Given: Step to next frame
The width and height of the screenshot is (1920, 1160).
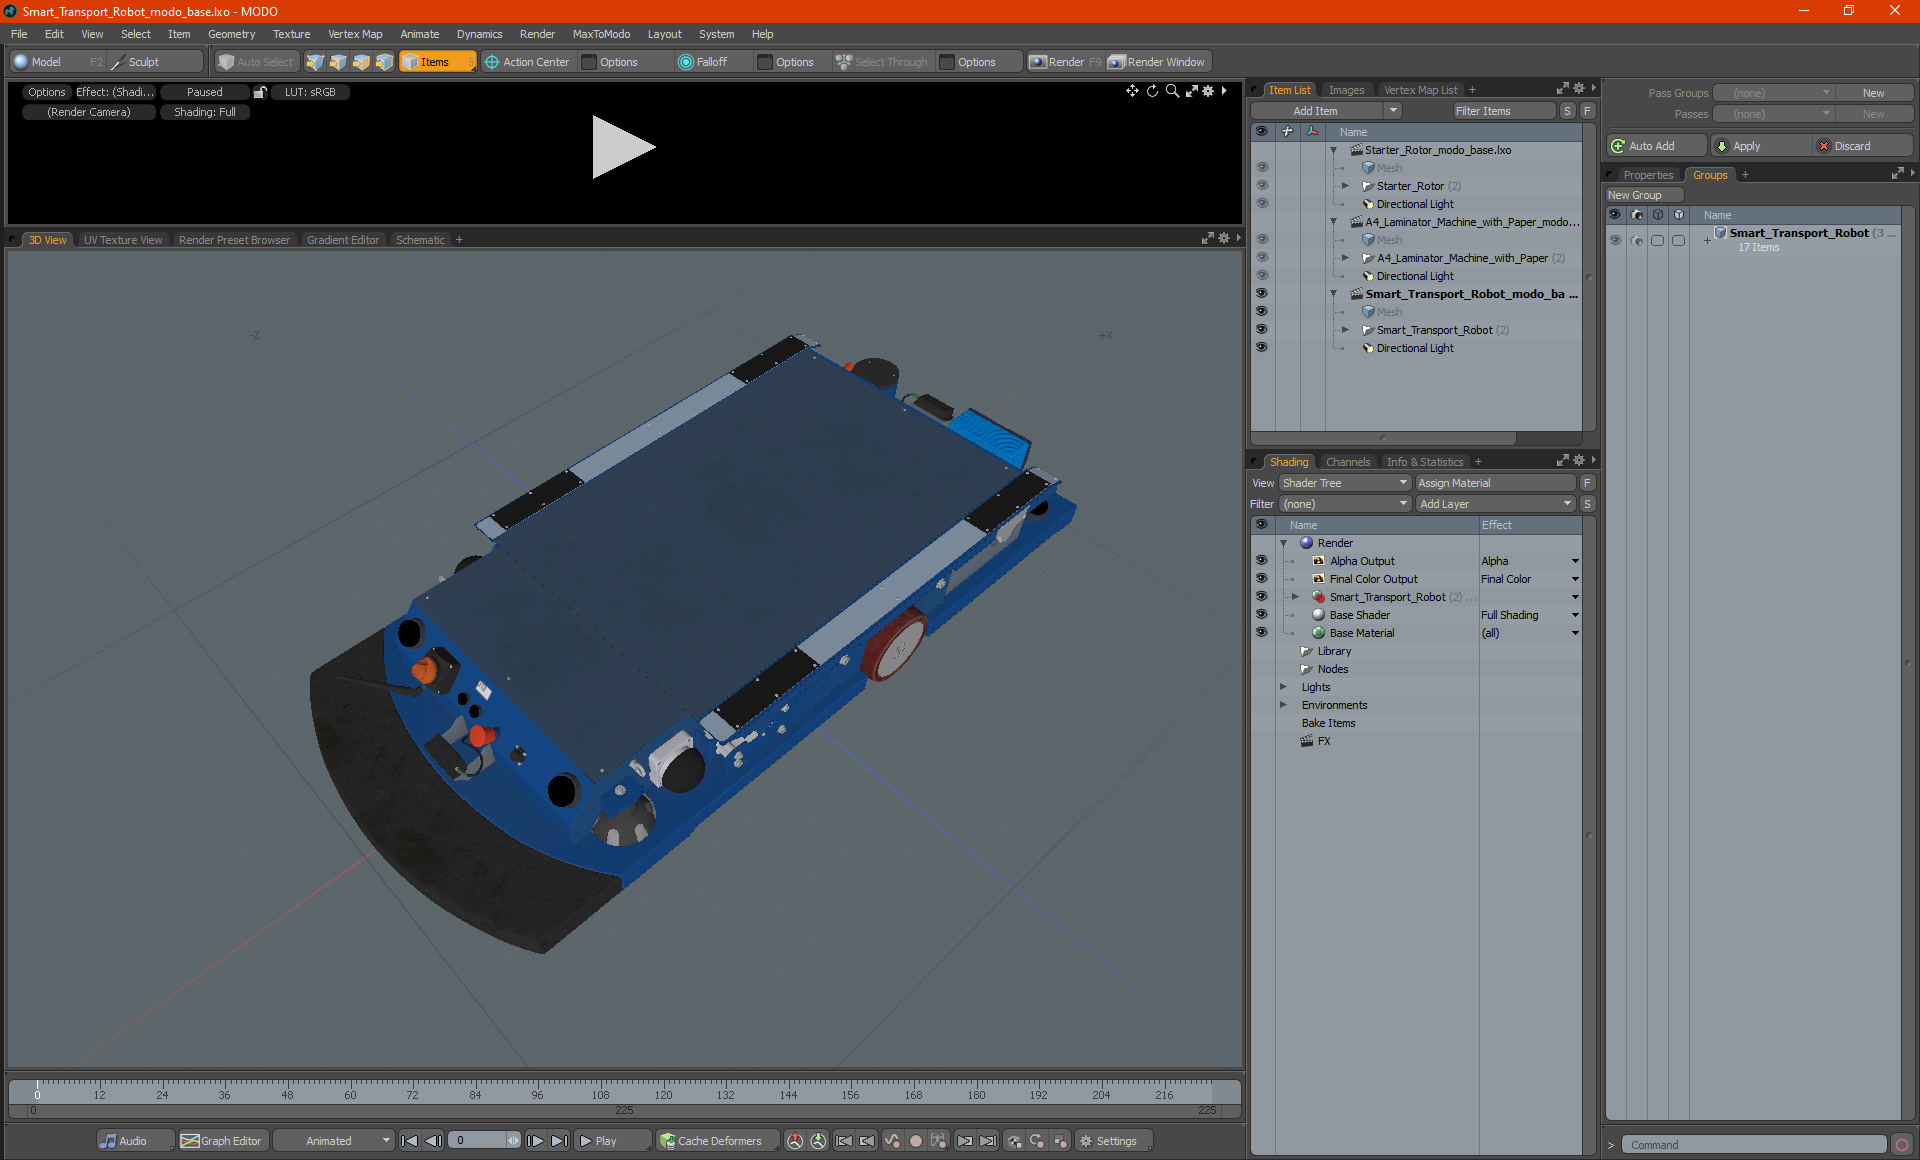Looking at the screenshot, I should coord(536,1141).
